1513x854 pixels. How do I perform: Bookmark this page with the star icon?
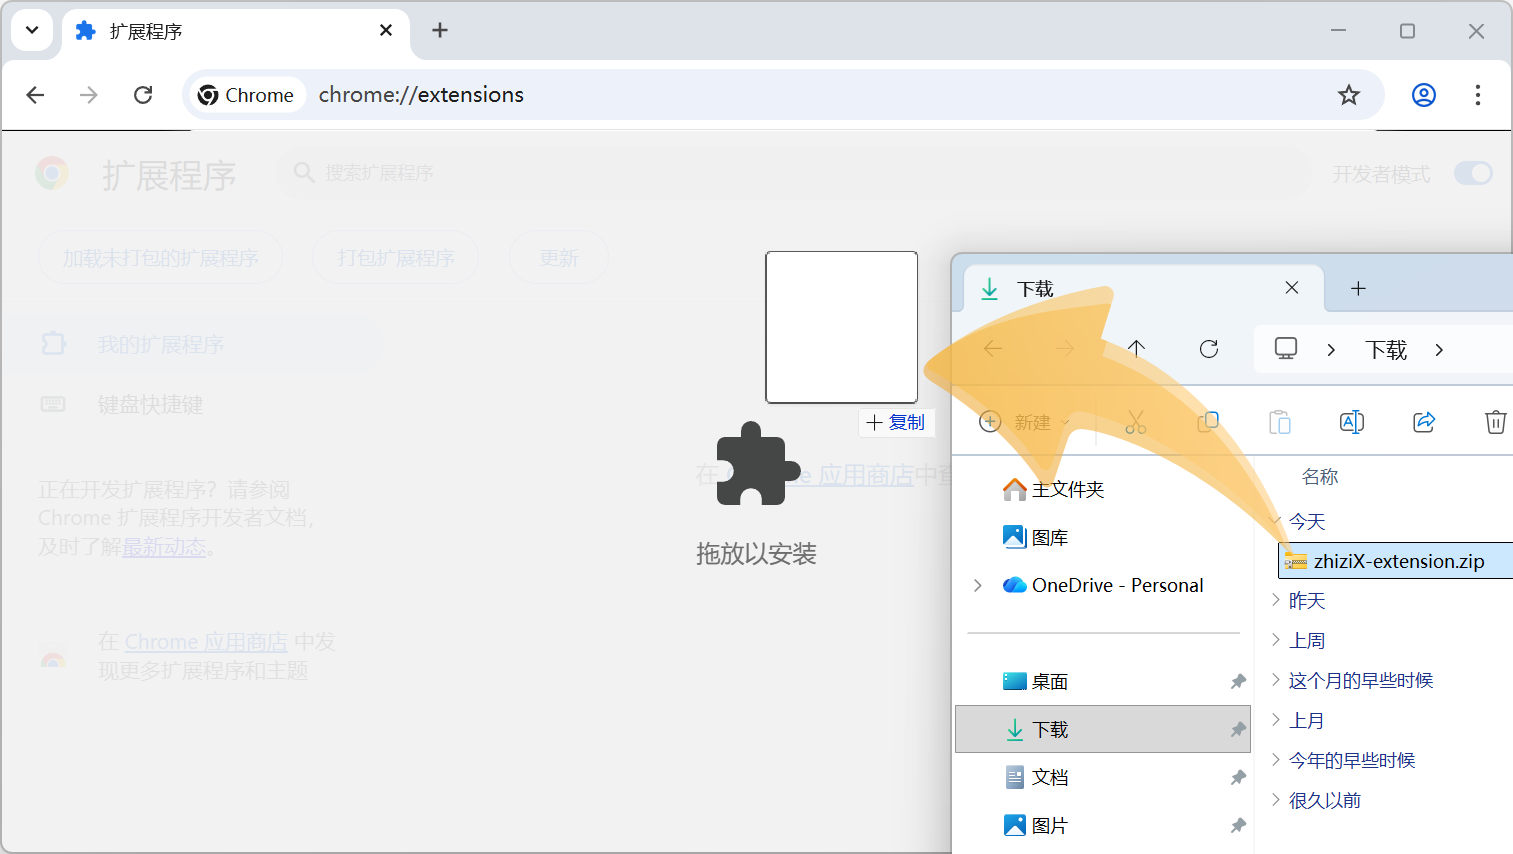(1349, 95)
